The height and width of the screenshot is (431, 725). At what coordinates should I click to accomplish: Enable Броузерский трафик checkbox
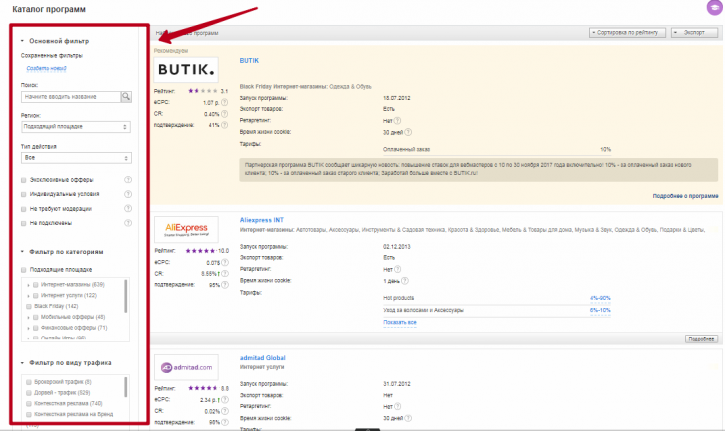click(x=29, y=382)
